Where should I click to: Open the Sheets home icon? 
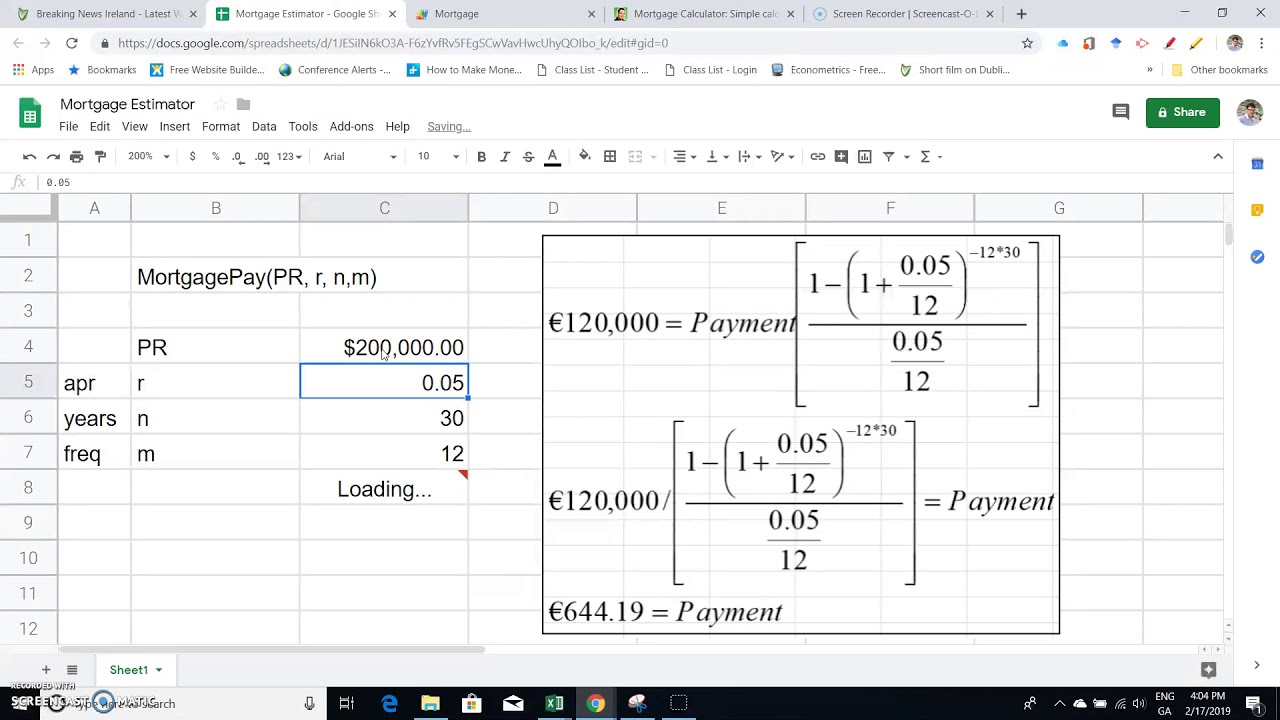pos(30,113)
